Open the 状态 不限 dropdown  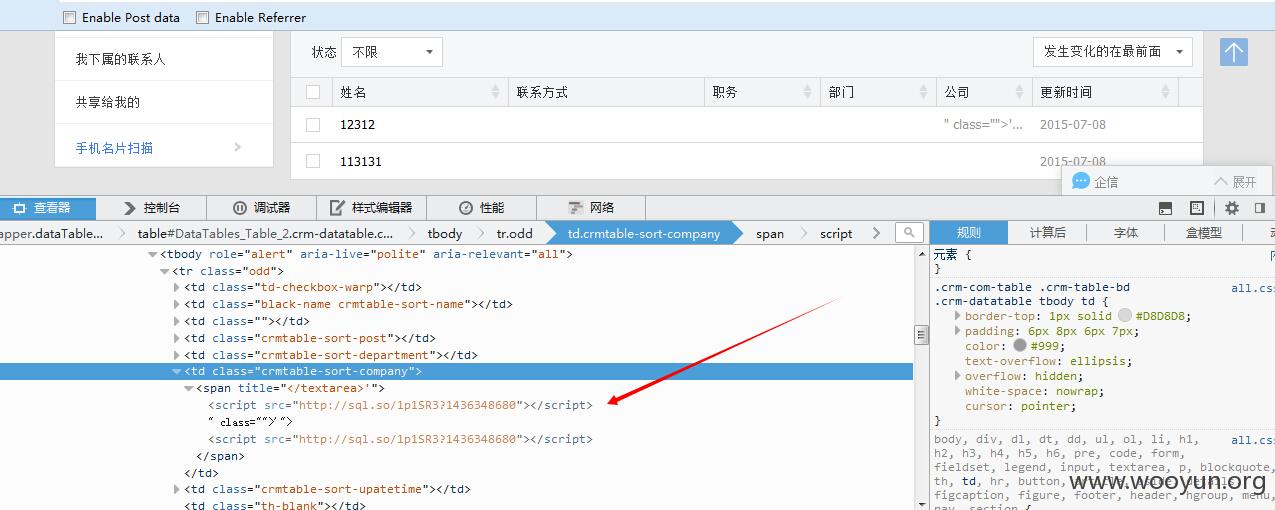click(391, 52)
